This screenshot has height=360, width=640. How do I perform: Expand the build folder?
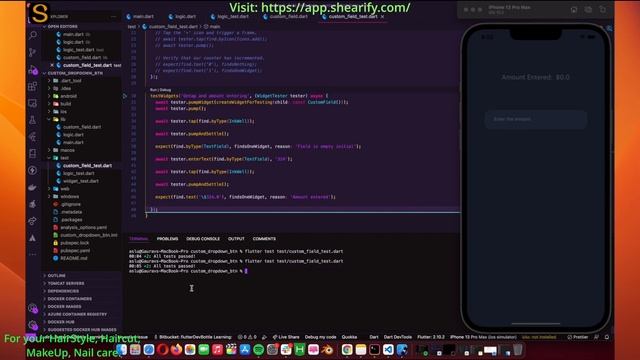[62, 104]
